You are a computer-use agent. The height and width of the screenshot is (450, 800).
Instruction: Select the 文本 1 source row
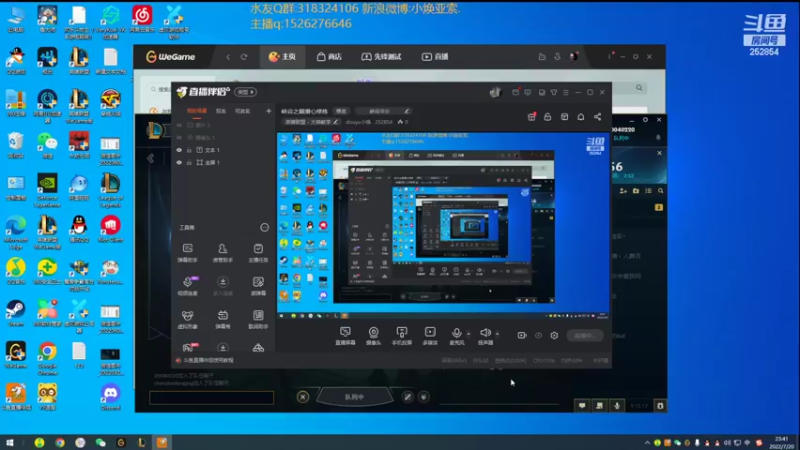(223, 150)
